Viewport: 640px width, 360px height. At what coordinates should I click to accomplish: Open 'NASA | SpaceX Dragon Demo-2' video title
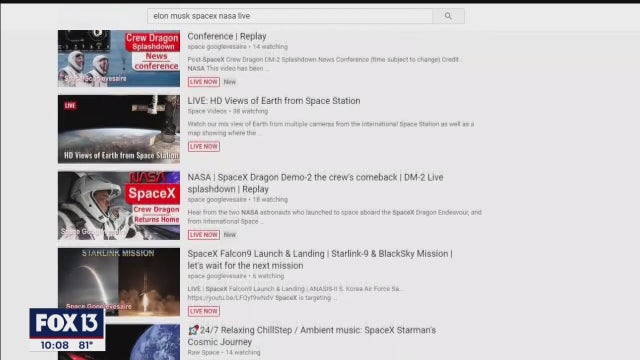tap(315, 183)
